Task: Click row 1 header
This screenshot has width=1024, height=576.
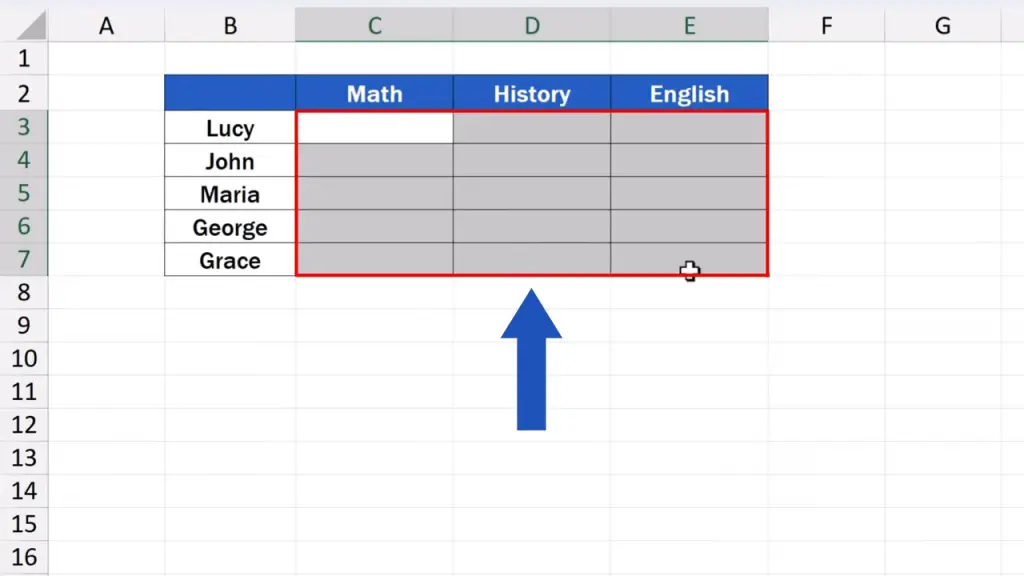Action: click(x=24, y=59)
